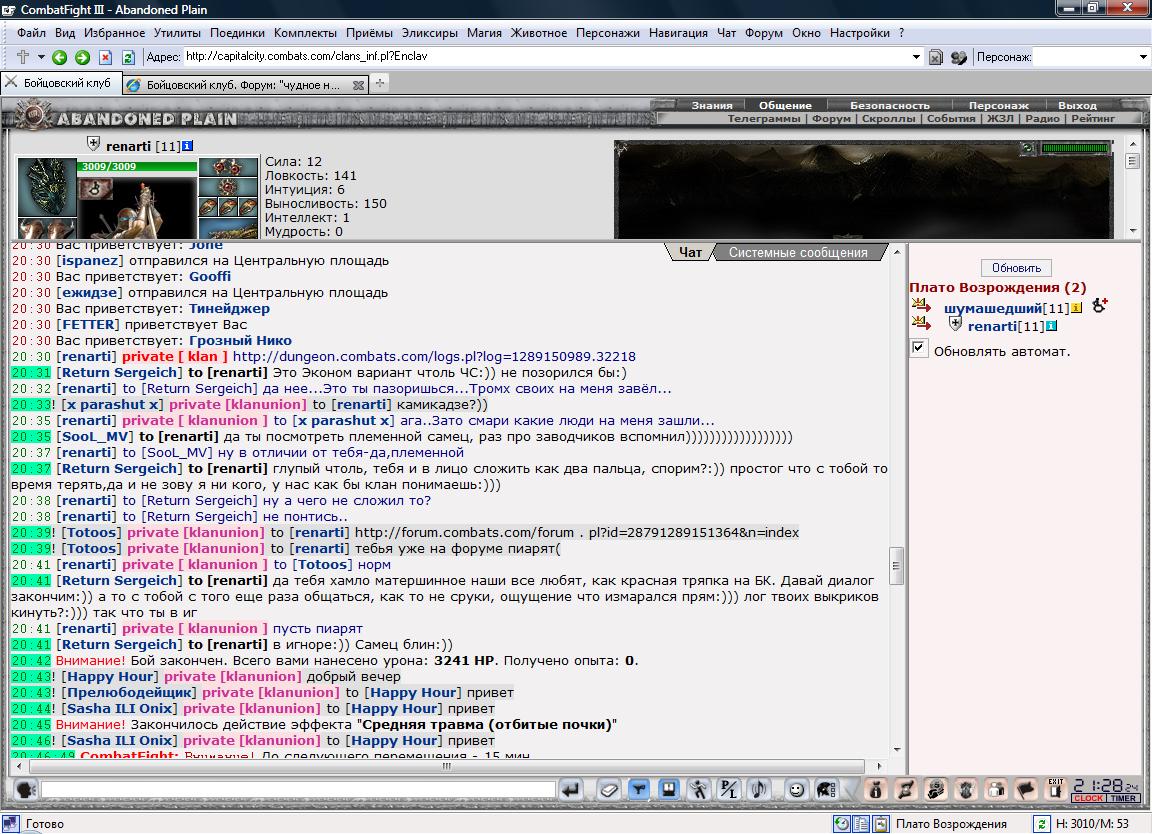Screen dimensions: 1152x834
Task: Open the Утилиты menu
Action: click(177, 33)
